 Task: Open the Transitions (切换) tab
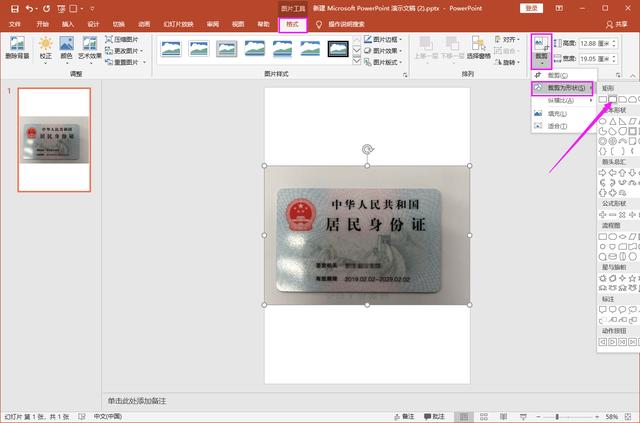coord(118,24)
